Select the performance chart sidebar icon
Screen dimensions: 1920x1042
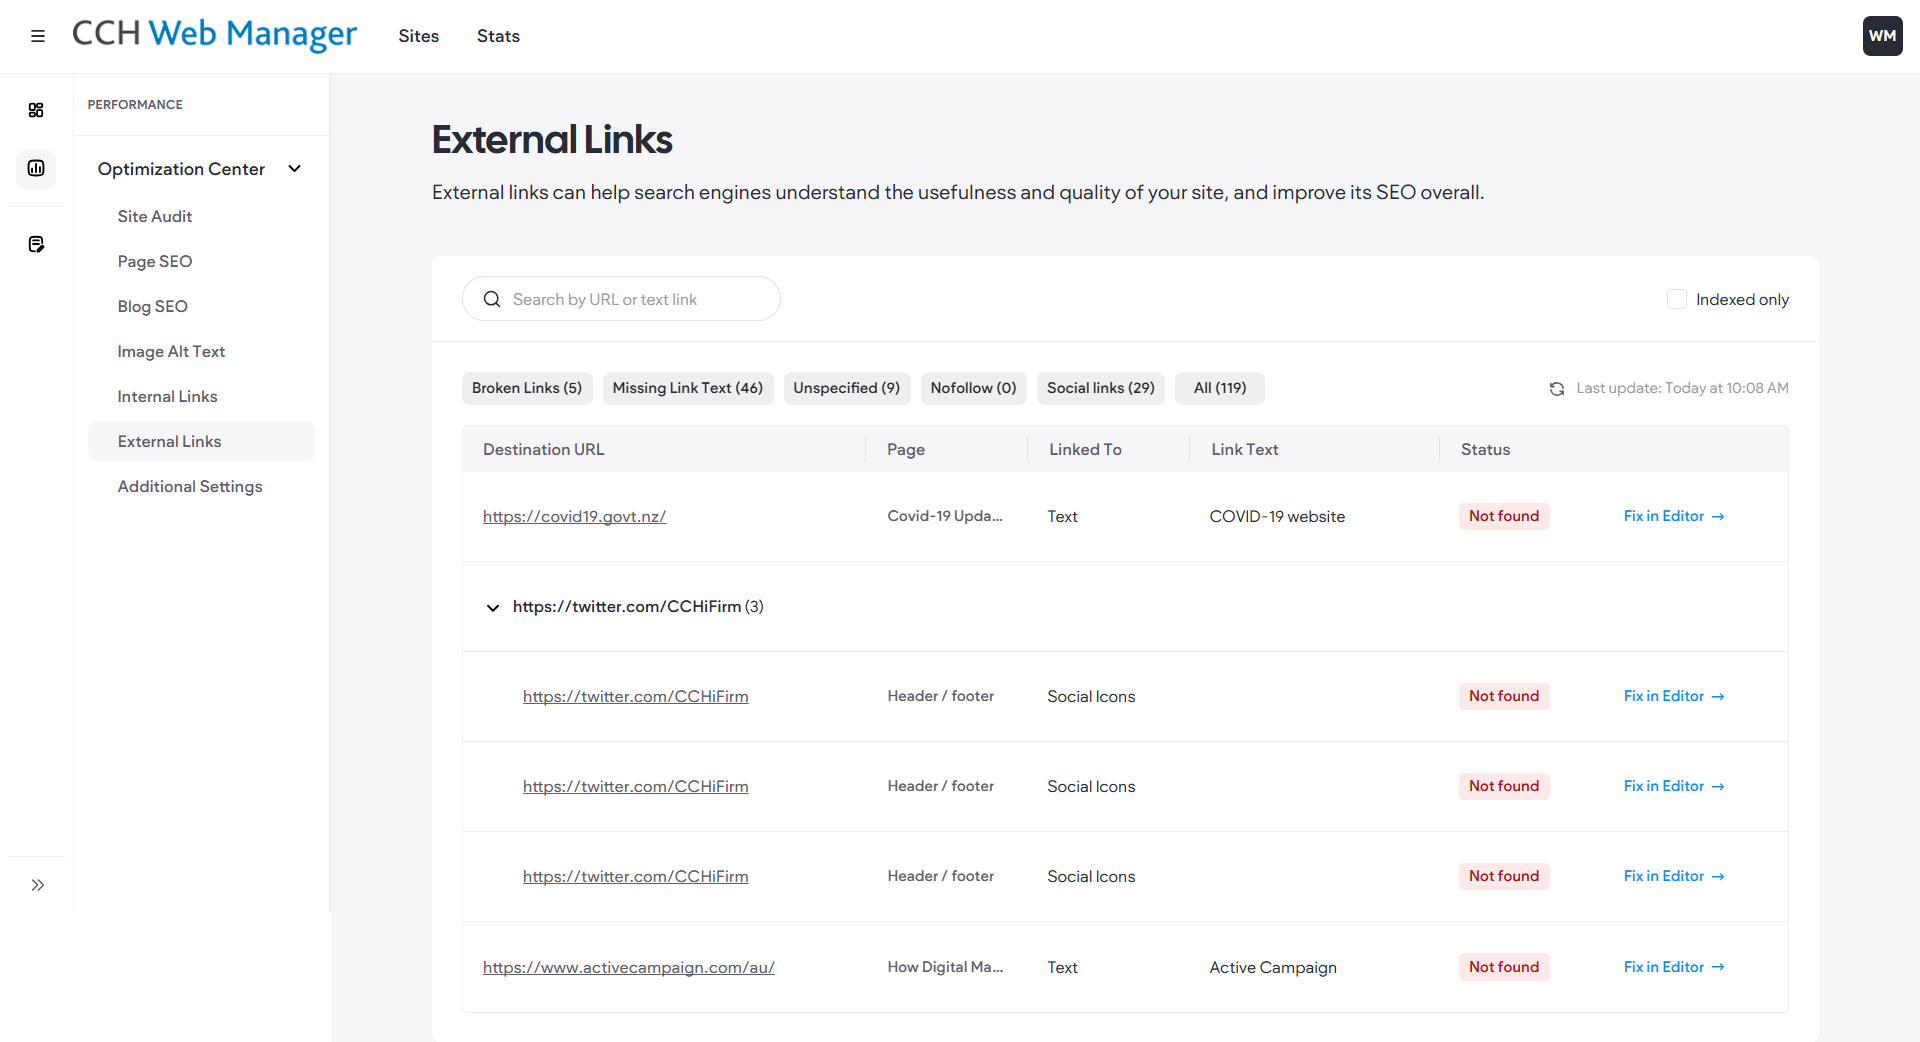[x=36, y=168]
